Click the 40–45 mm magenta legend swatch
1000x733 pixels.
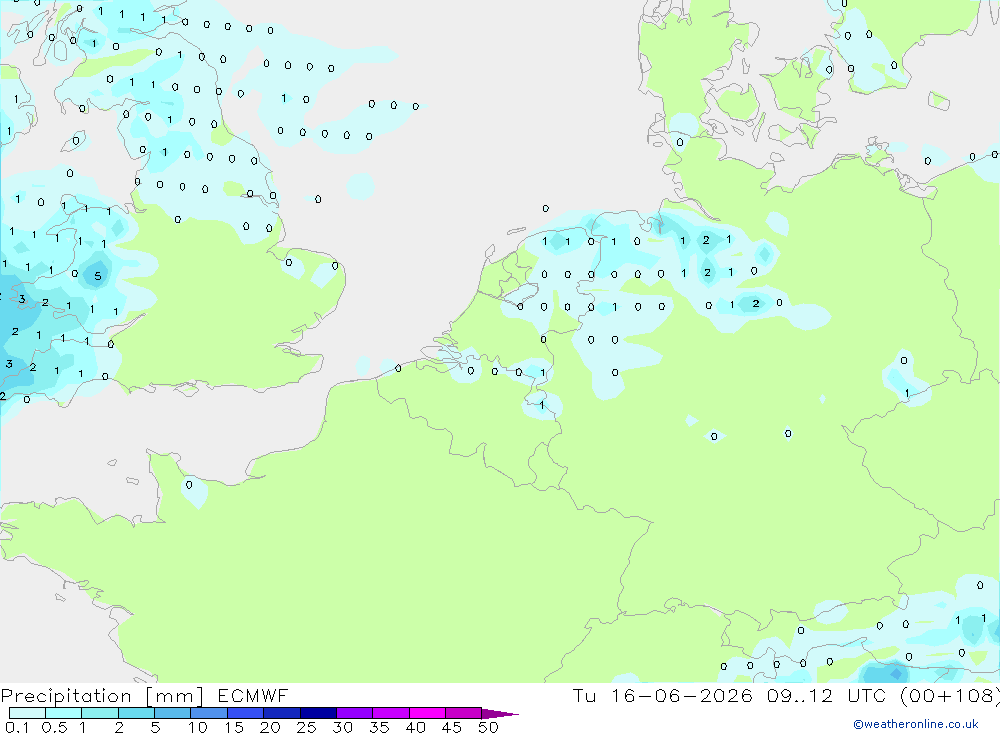427,713
